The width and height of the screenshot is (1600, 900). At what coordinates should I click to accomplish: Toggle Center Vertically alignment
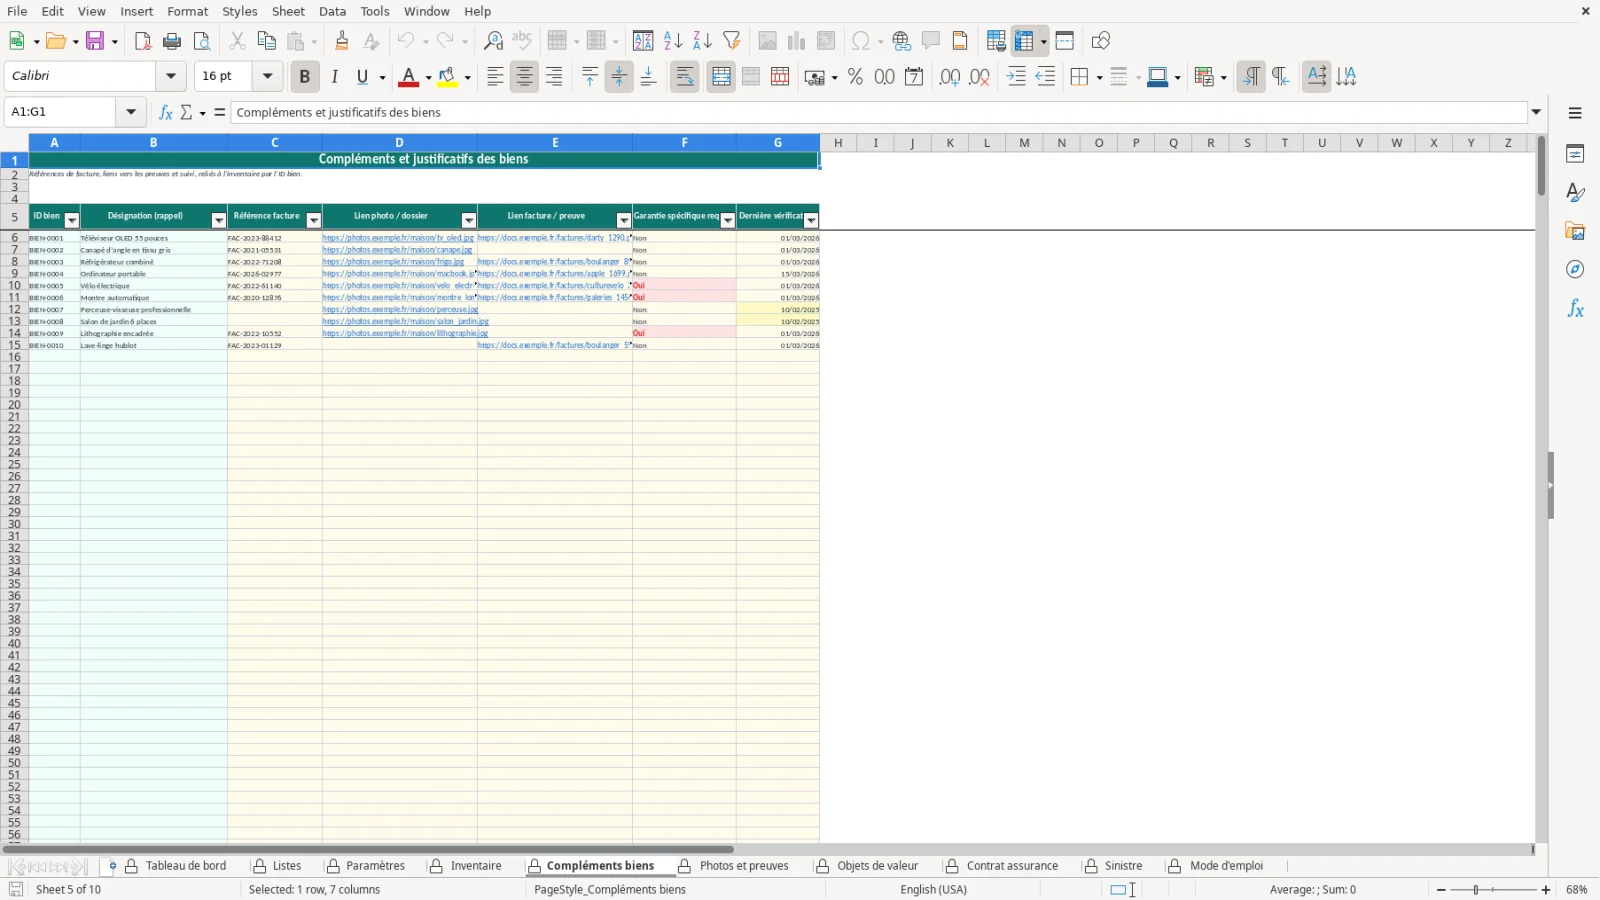[619, 77]
